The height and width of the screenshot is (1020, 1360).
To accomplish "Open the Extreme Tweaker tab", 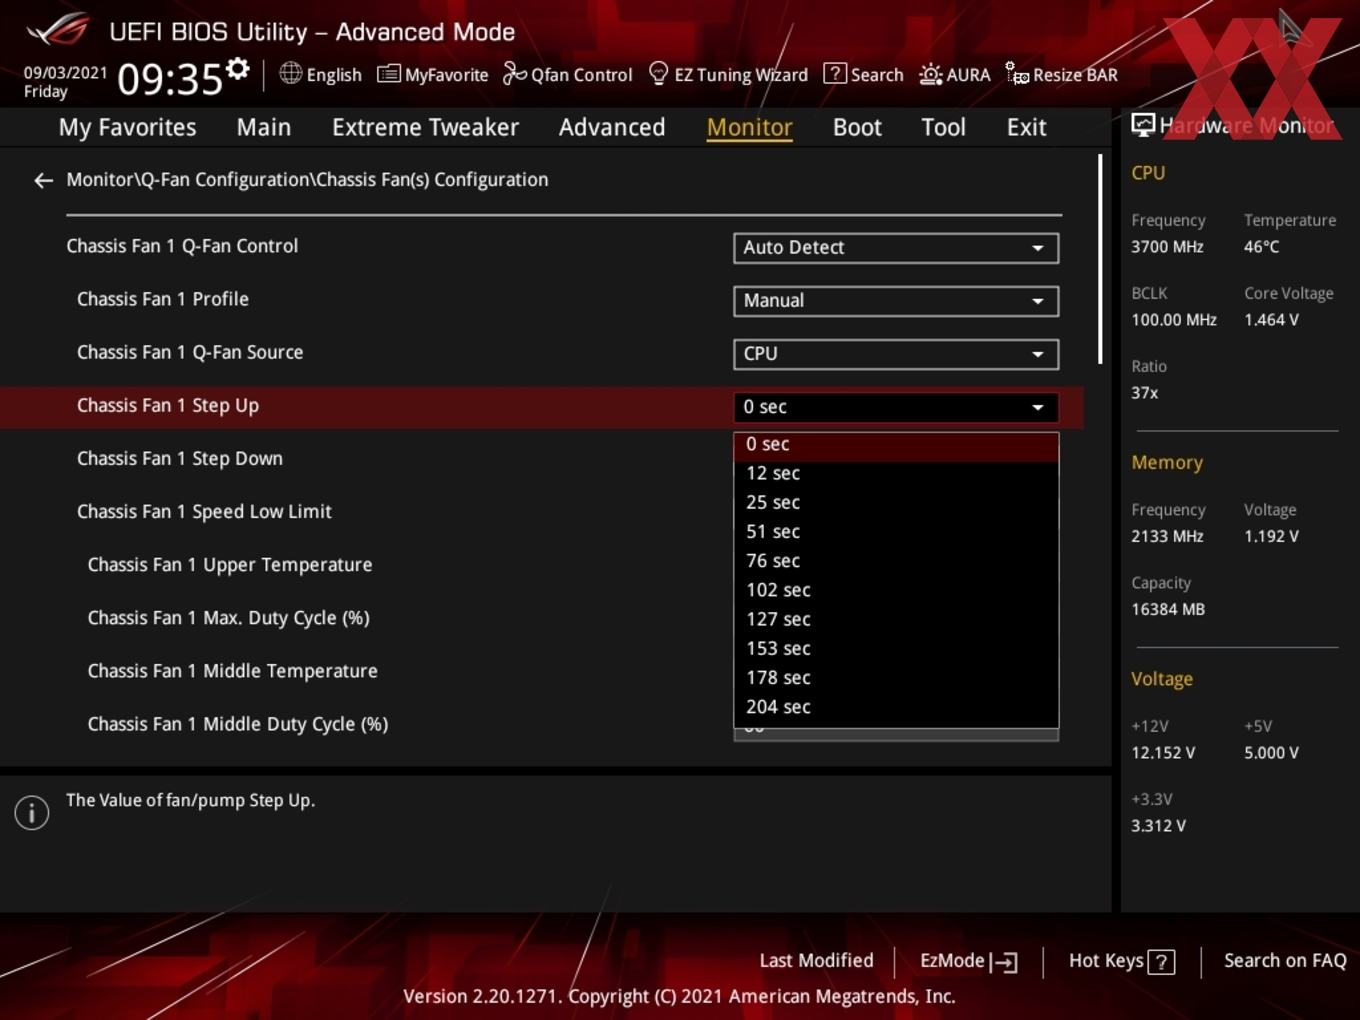I will [x=425, y=127].
